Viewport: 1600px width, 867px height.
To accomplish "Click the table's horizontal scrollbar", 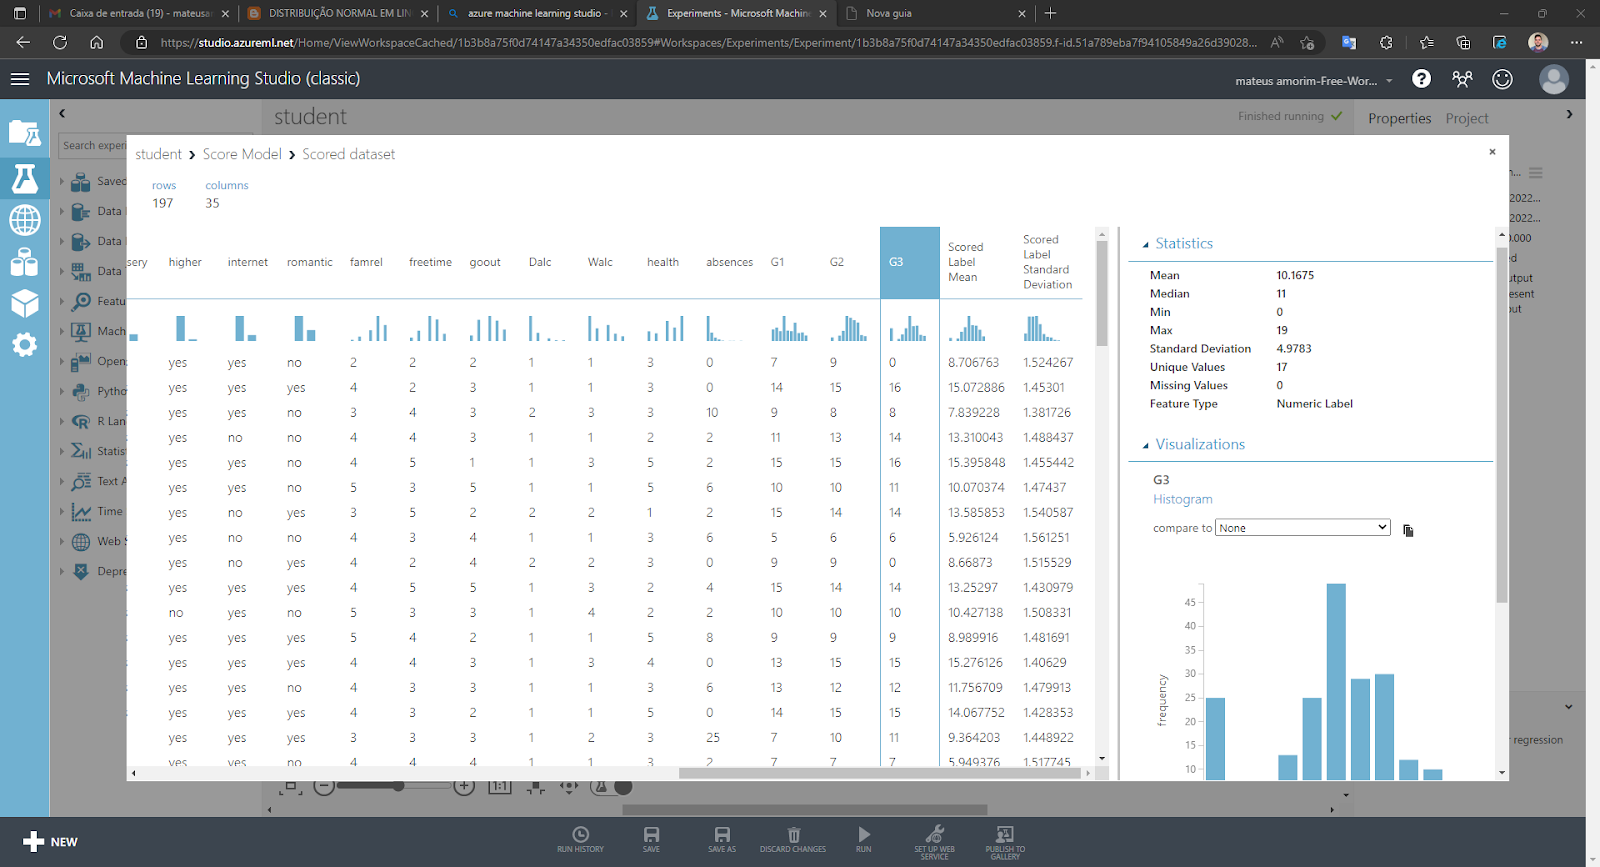I will point(882,773).
